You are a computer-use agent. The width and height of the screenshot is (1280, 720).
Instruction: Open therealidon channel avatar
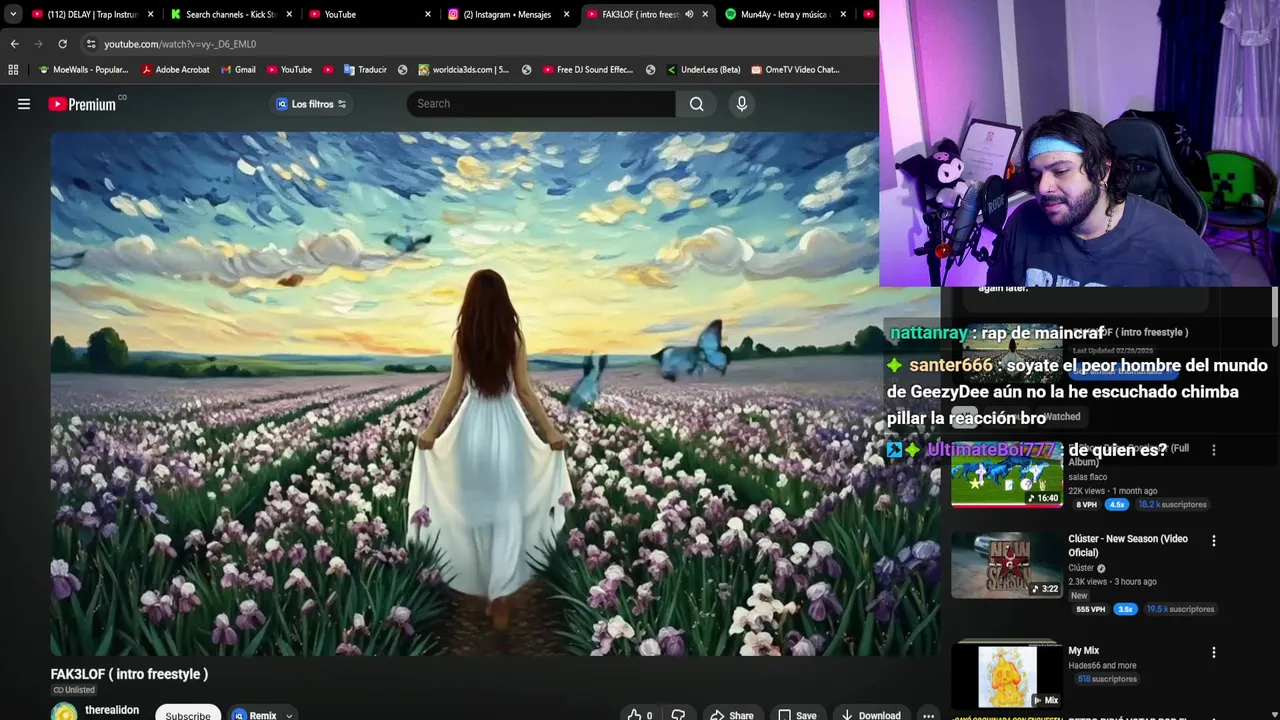point(64,714)
